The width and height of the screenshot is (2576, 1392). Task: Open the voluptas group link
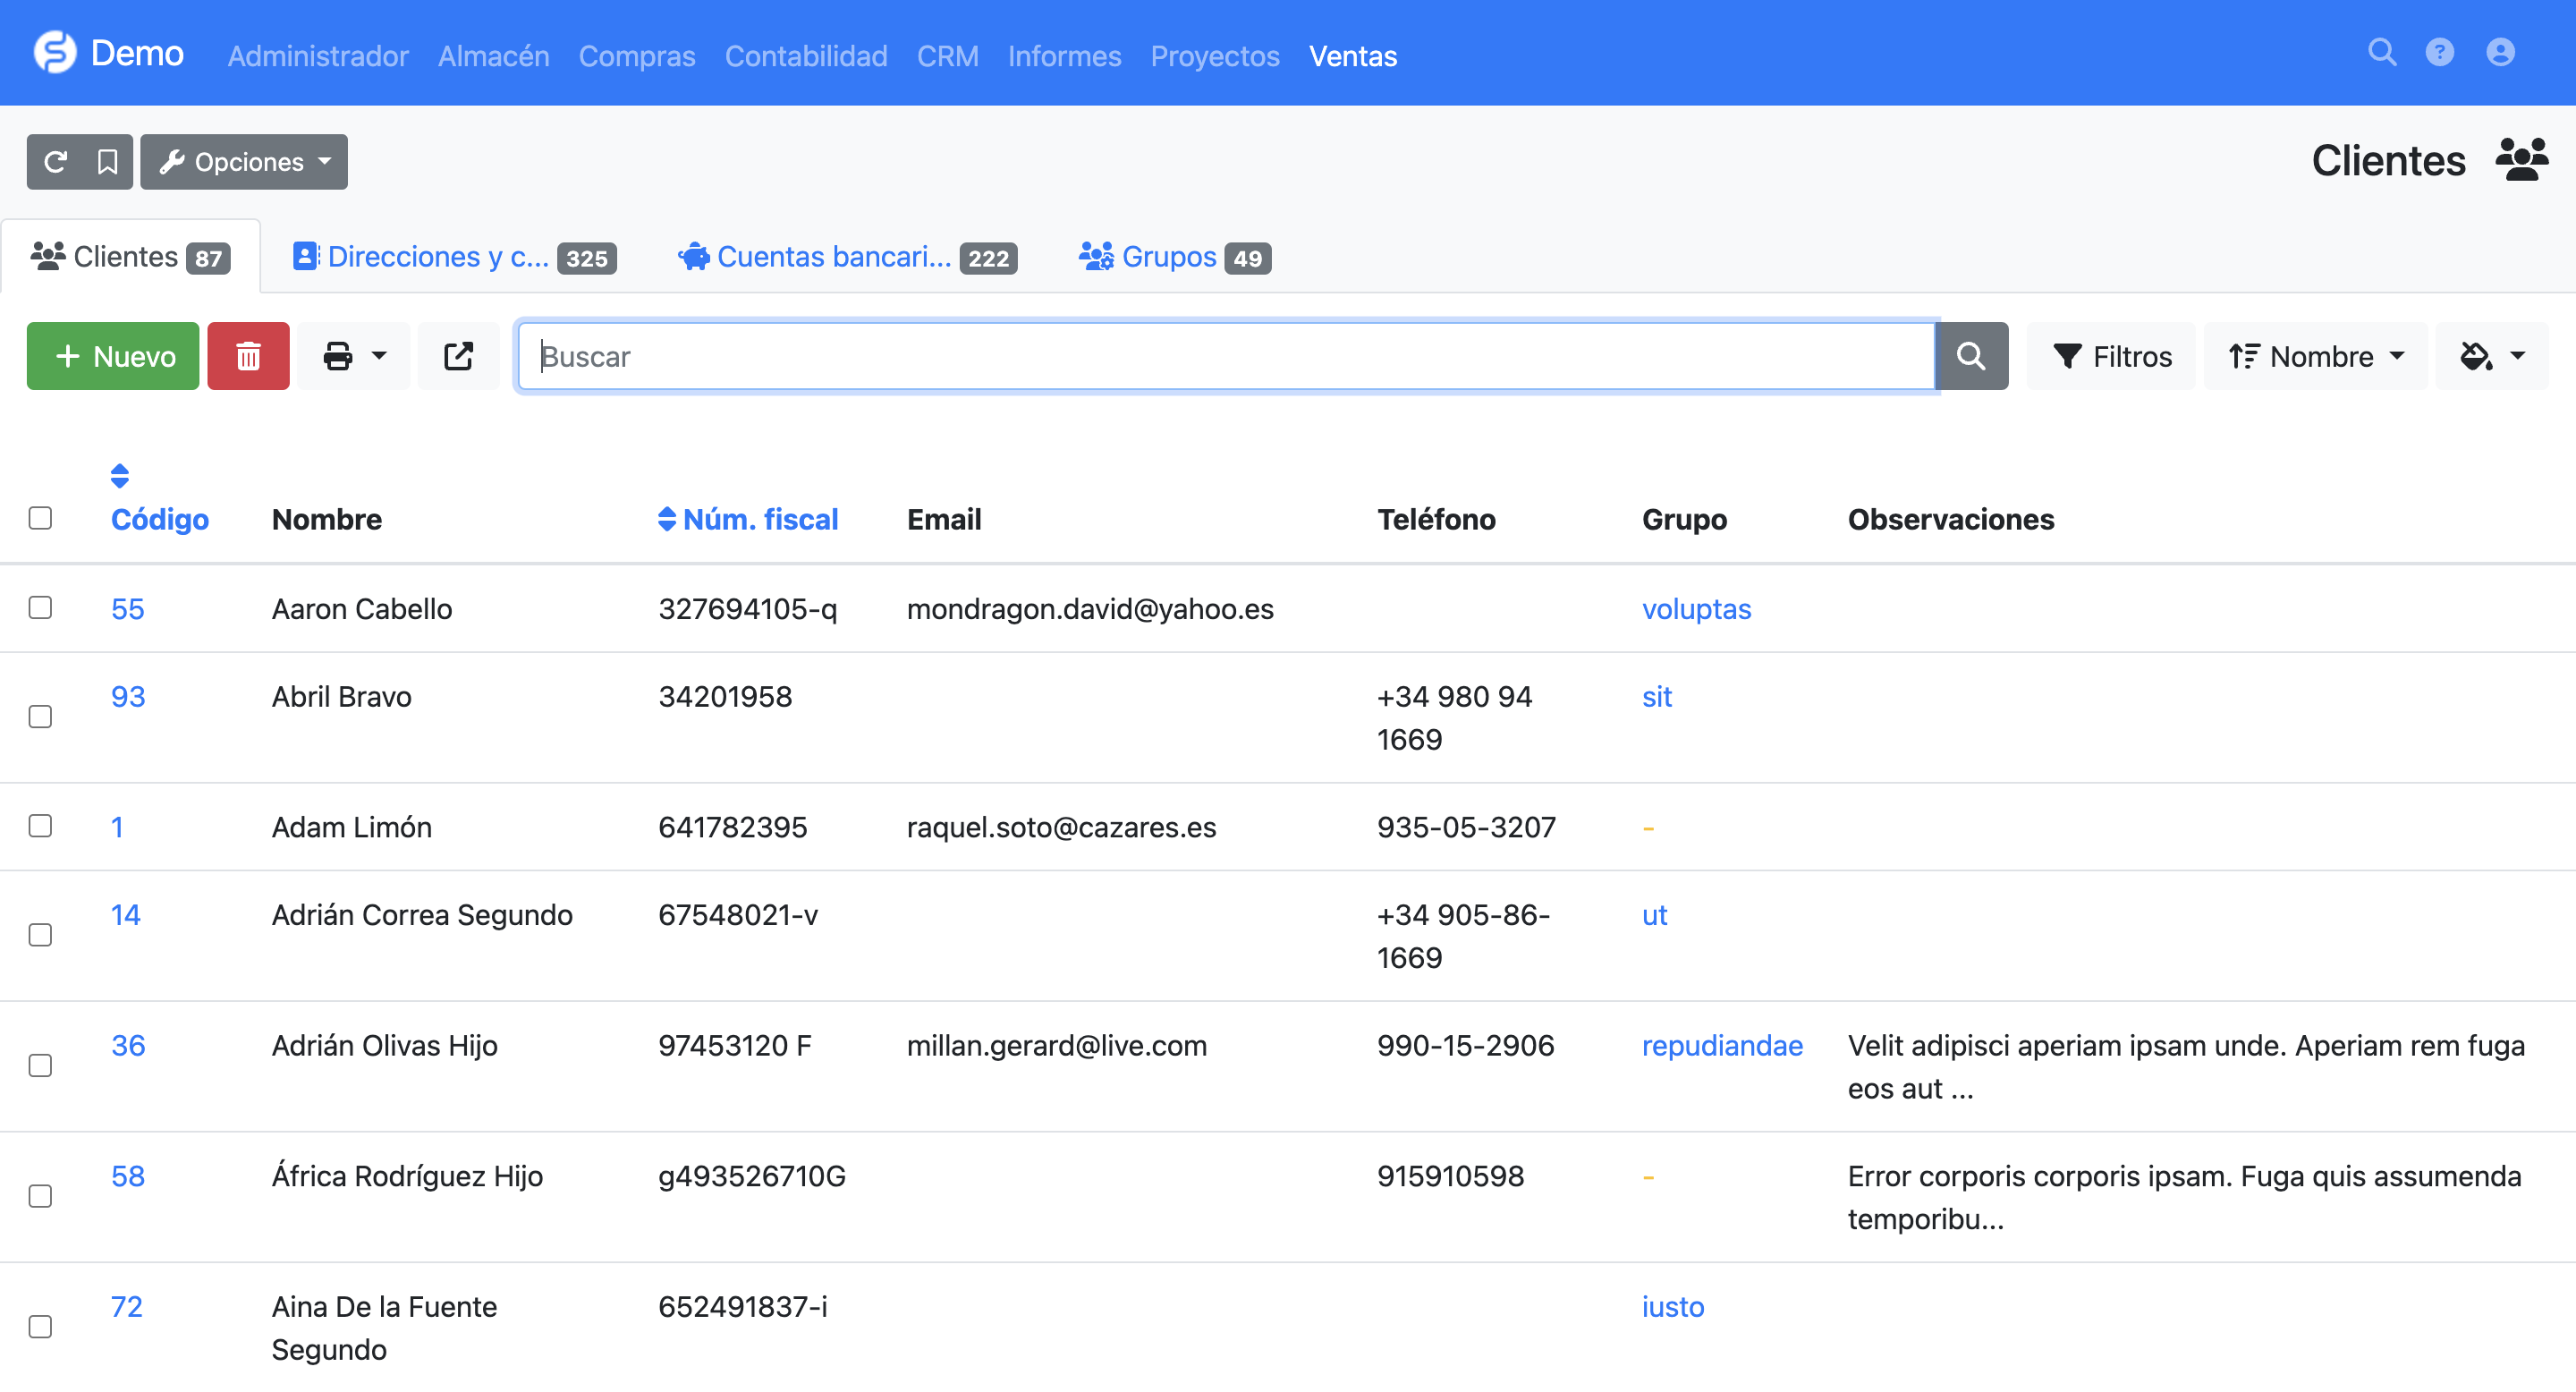[x=1696, y=609]
